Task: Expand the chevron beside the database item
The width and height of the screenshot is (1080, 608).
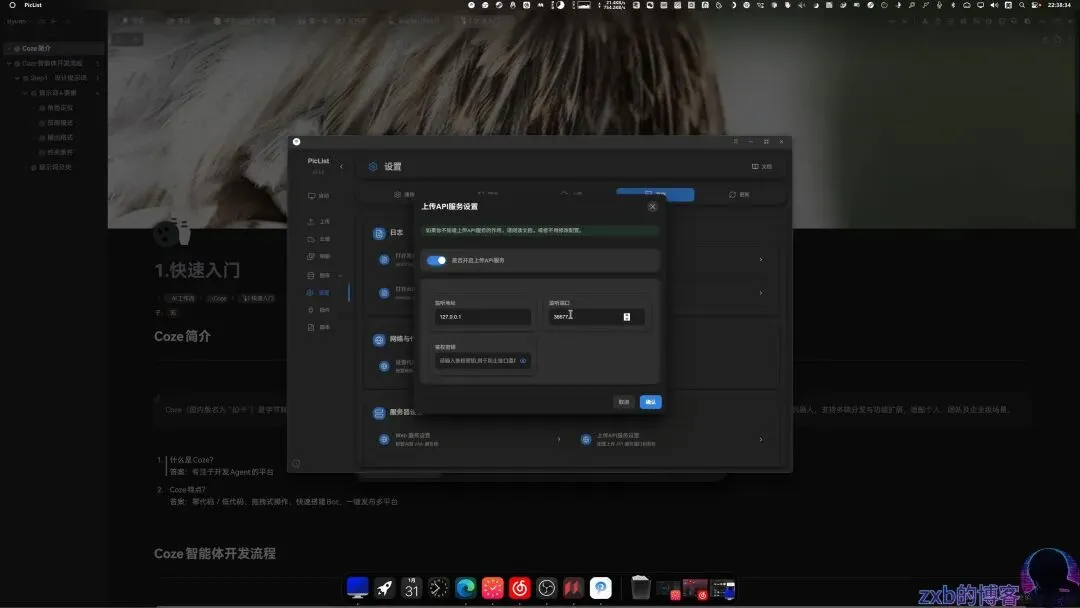Action: tap(340, 275)
